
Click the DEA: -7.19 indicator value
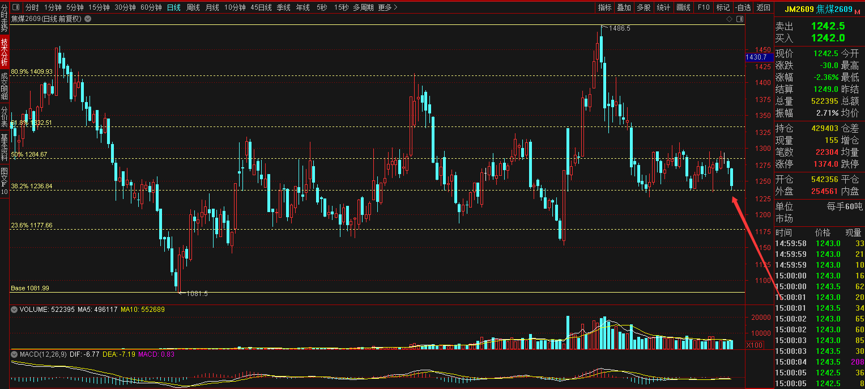(119, 354)
